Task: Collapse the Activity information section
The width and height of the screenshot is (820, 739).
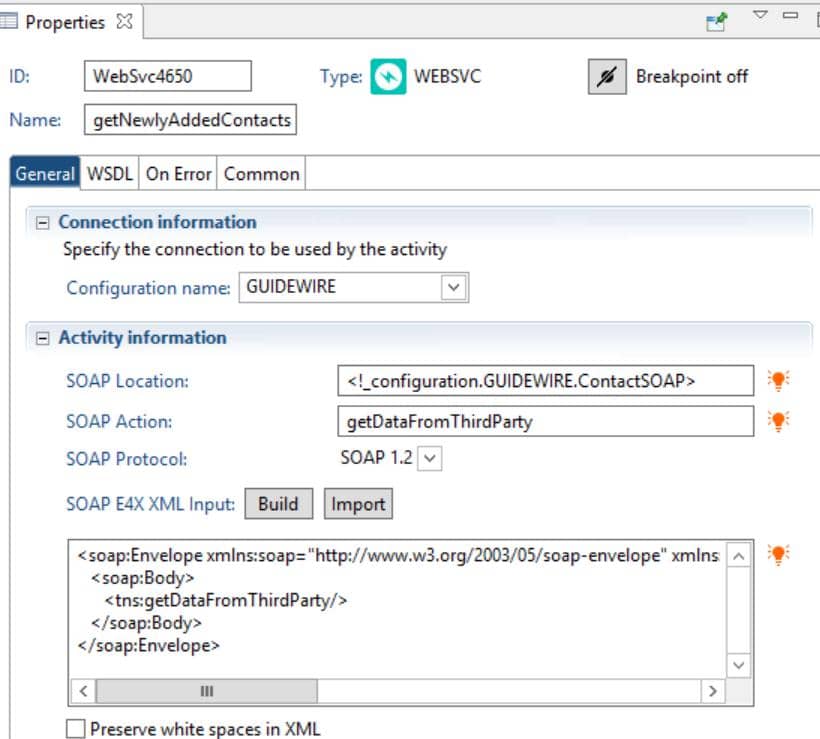Action: click(x=42, y=338)
